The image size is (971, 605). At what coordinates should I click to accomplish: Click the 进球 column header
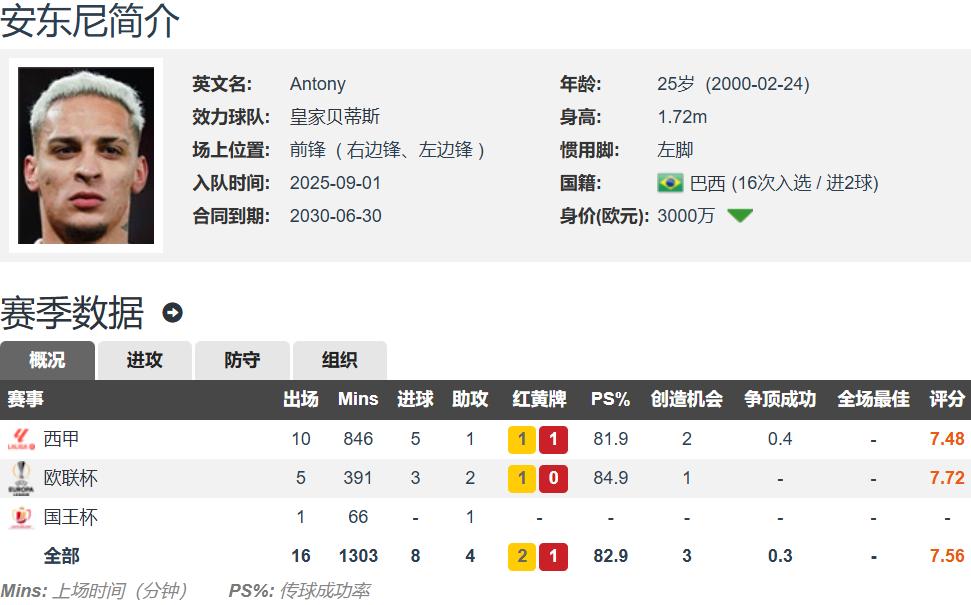(415, 399)
